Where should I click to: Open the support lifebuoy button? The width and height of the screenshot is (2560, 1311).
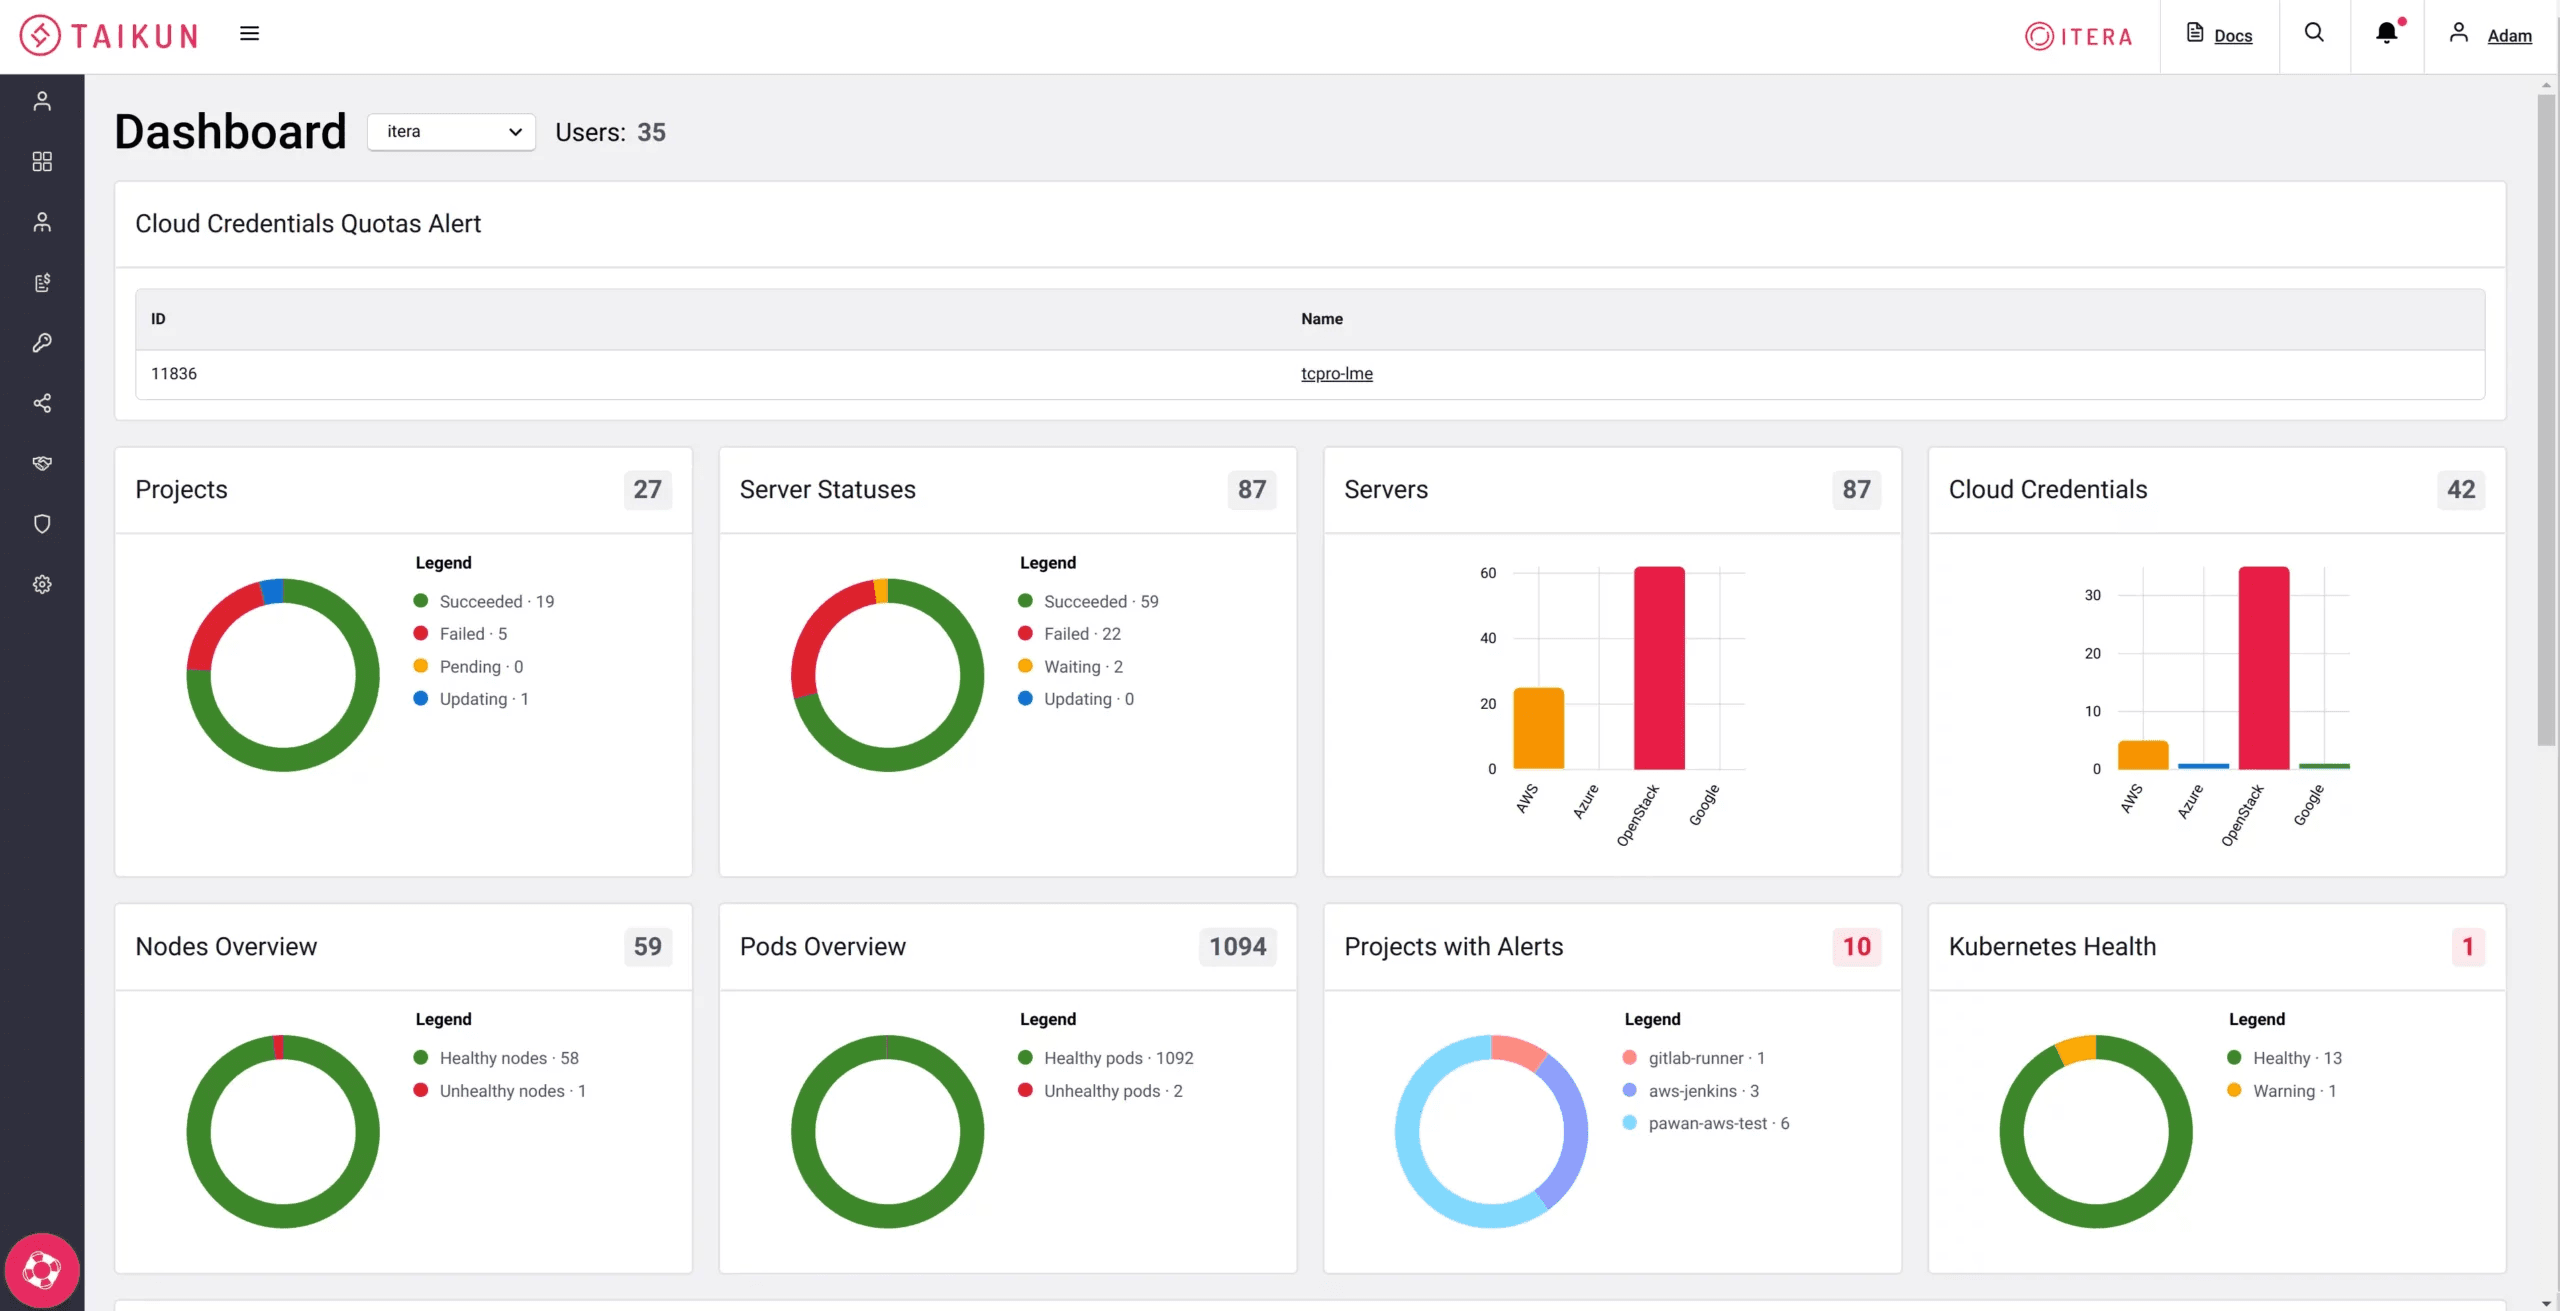pyautogui.click(x=42, y=1270)
